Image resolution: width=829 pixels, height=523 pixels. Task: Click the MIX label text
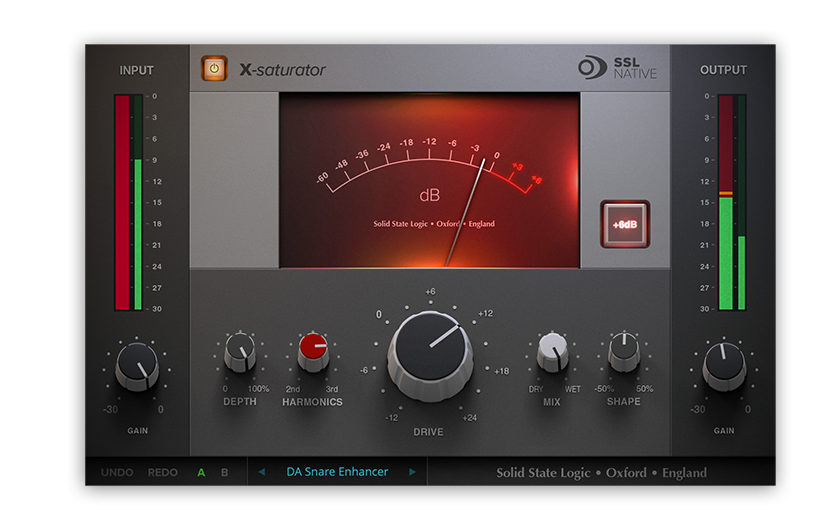point(552,402)
